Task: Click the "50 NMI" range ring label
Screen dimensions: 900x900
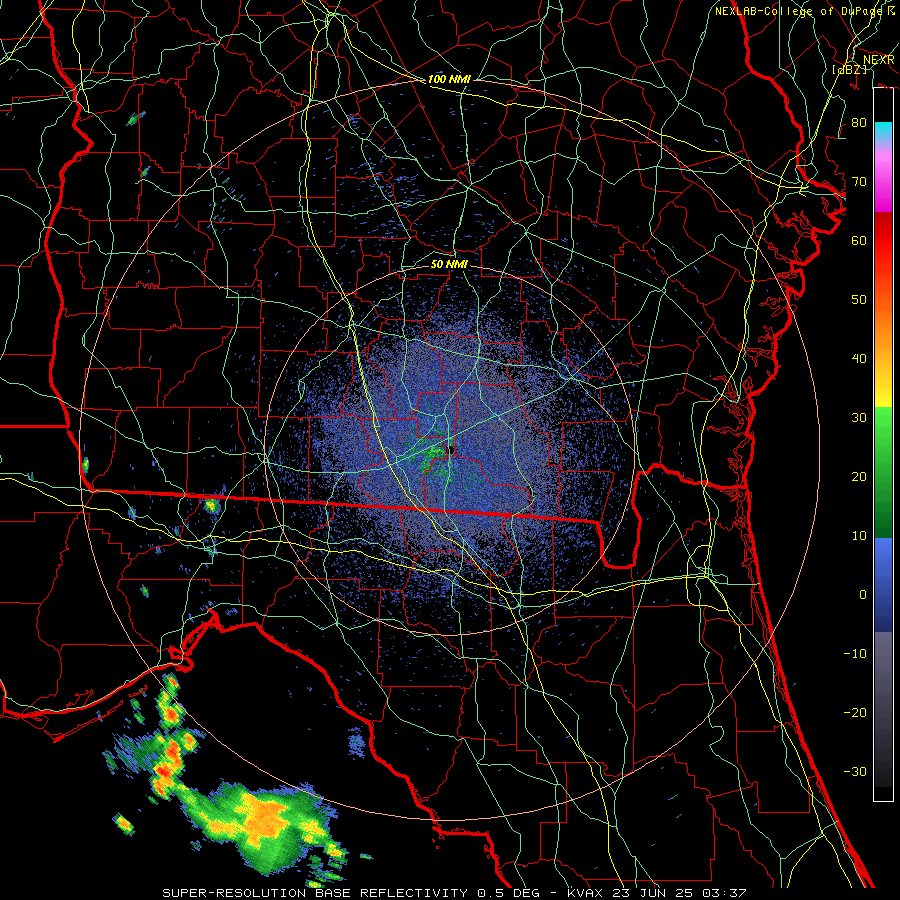Action: click(x=449, y=264)
